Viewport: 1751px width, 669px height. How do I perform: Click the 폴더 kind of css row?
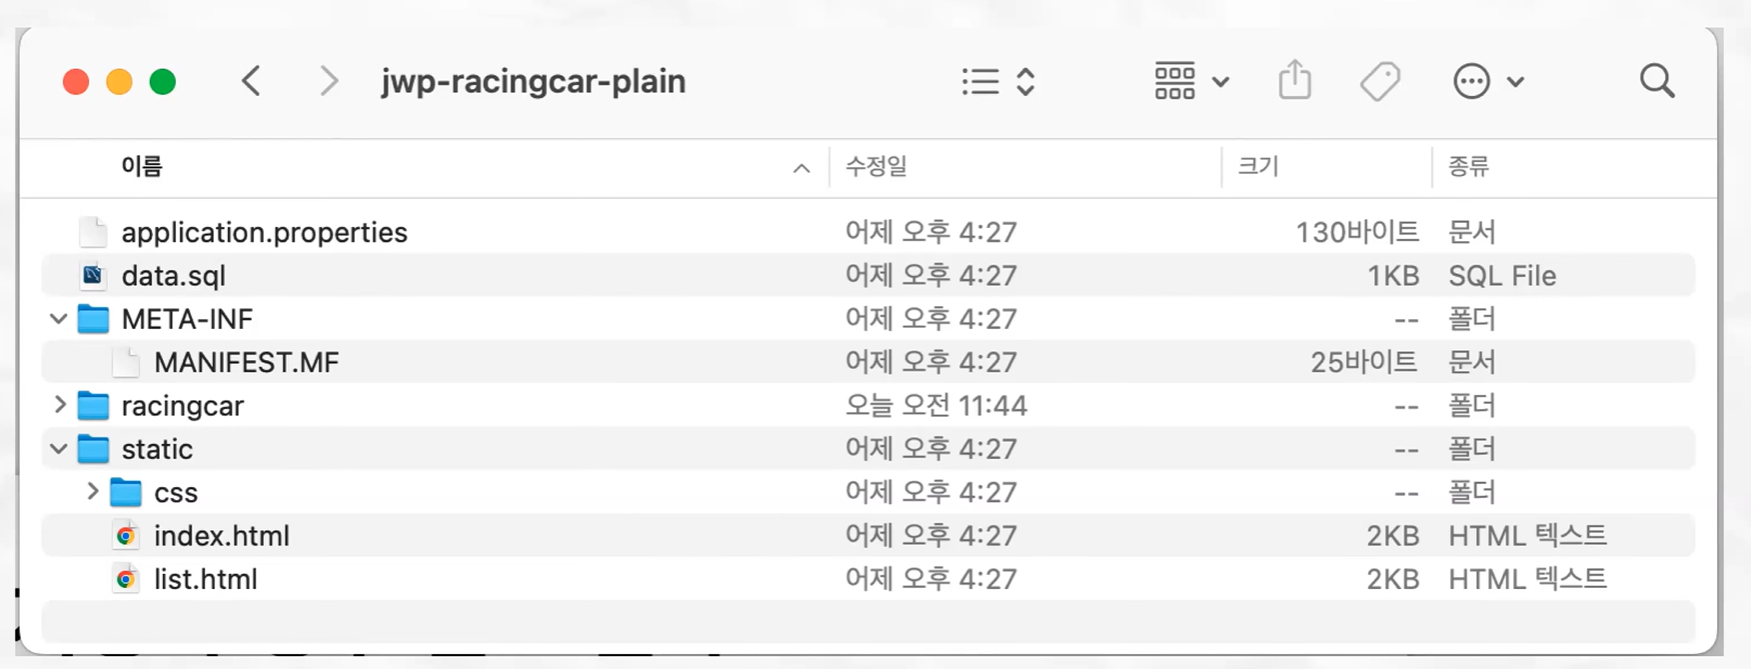coord(1472,492)
